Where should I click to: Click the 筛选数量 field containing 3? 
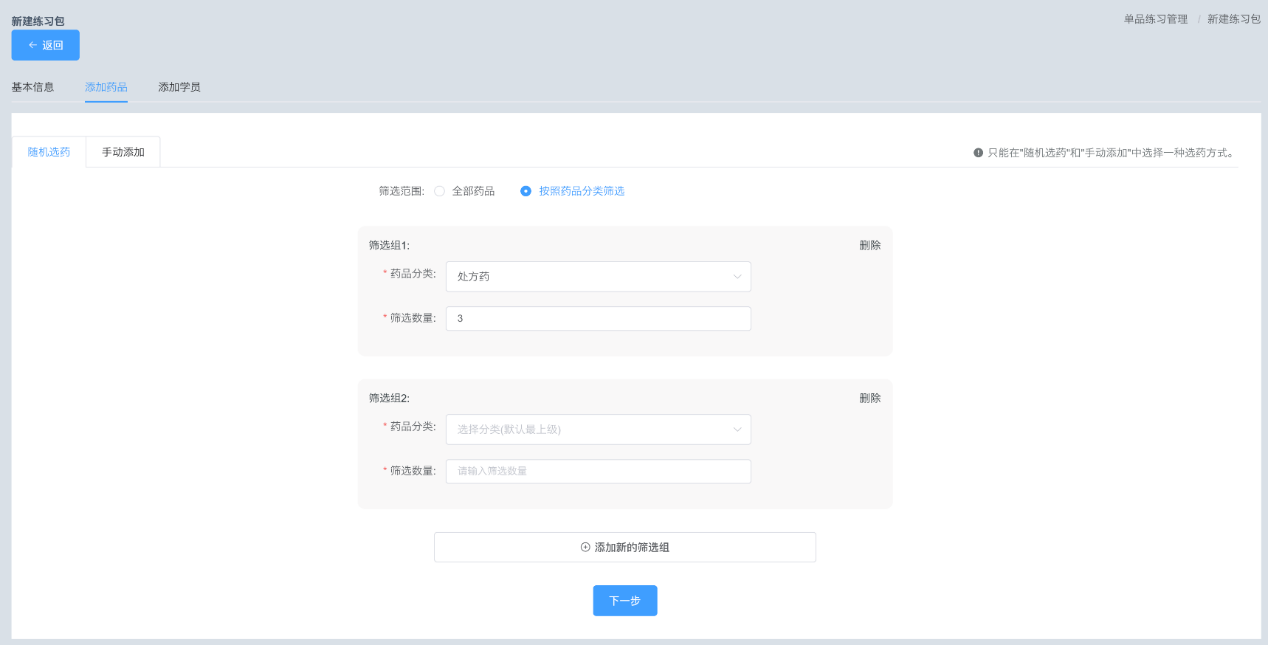598,318
